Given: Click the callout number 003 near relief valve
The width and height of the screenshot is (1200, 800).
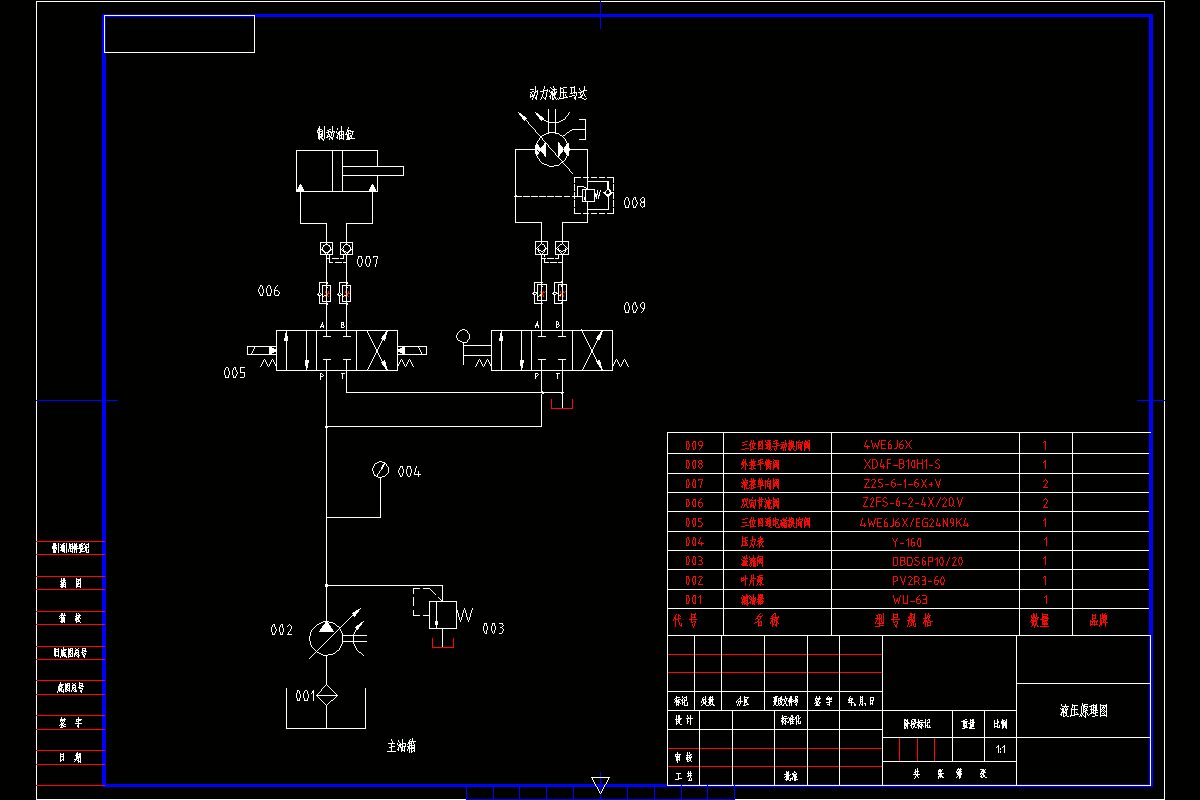Looking at the screenshot, I should (x=493, y=629).
